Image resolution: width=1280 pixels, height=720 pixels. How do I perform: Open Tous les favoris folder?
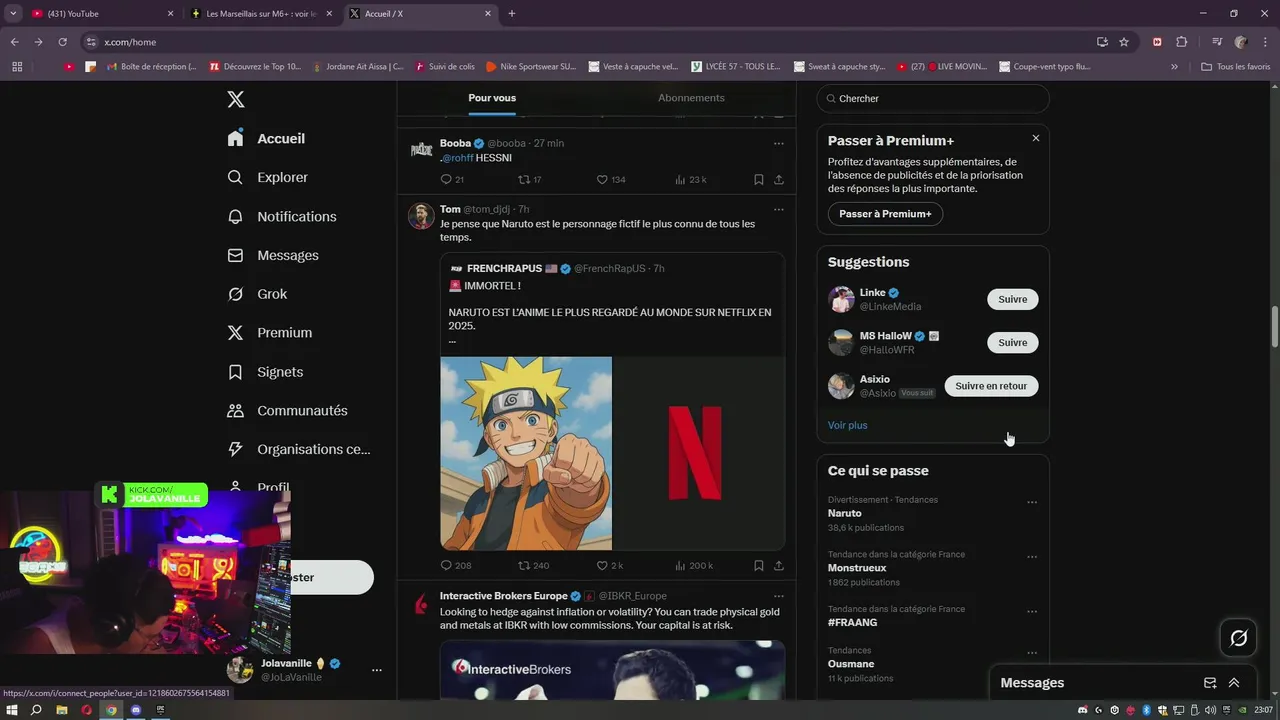click(x=1236, y=67)
